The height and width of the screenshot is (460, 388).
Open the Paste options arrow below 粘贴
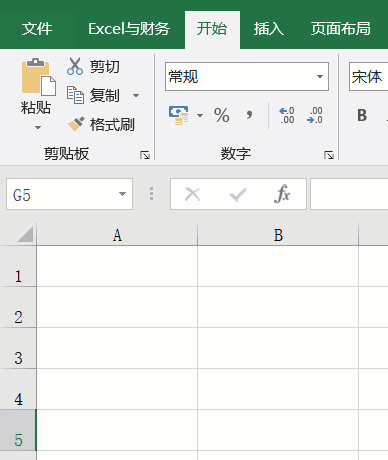[x=38, y=127]
